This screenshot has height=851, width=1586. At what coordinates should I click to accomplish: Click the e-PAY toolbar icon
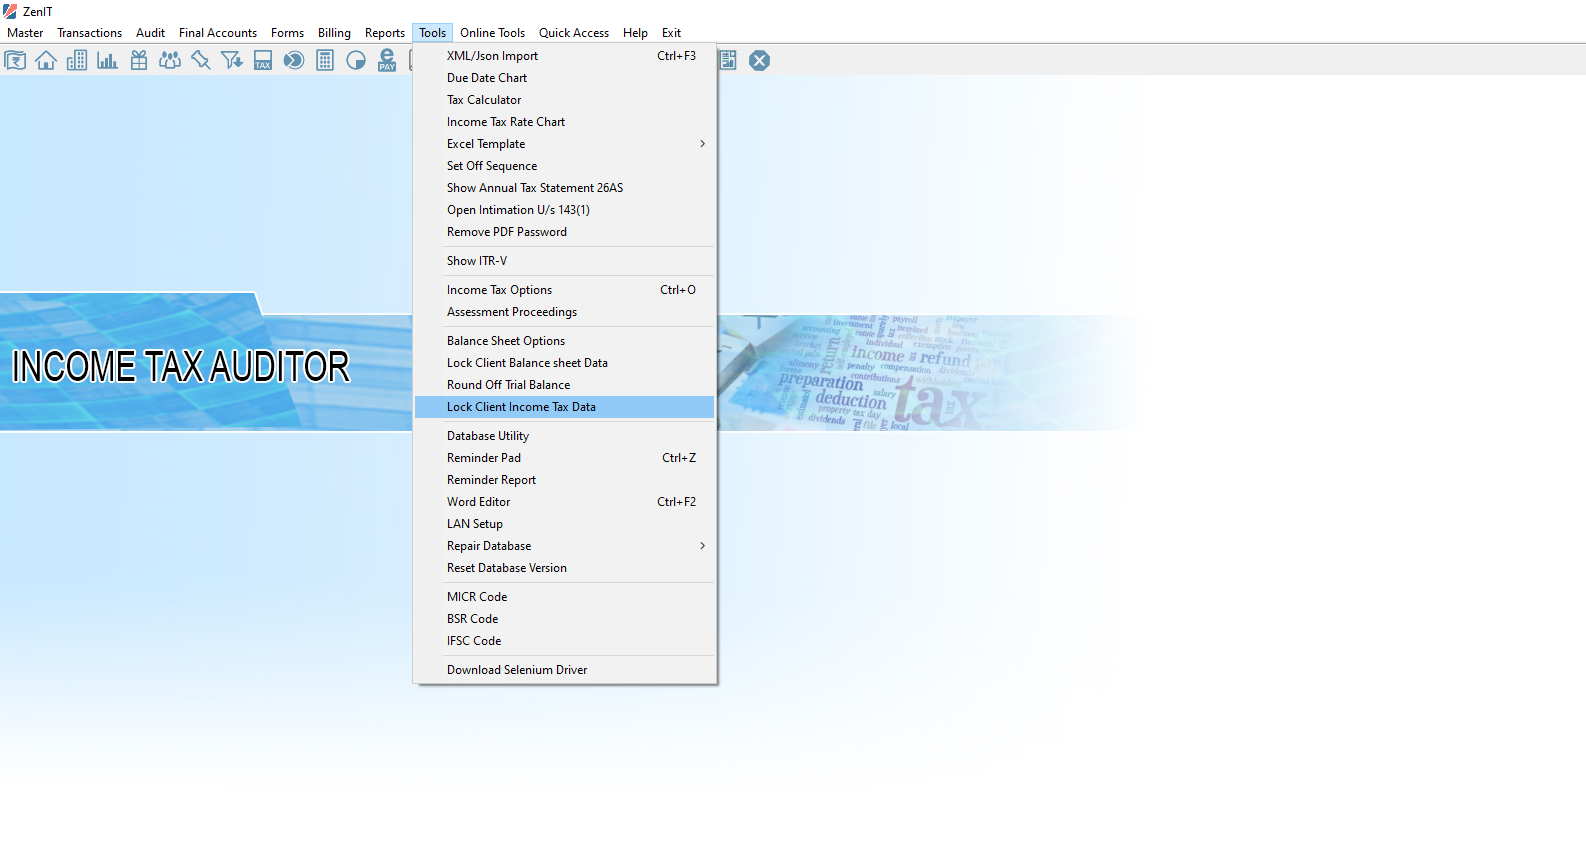[x=387, y=61]
